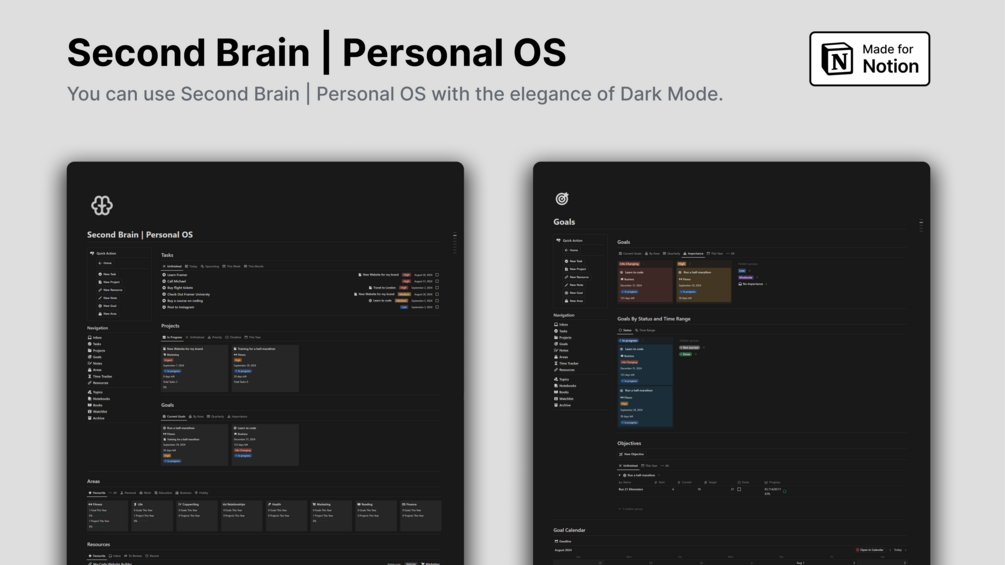Click Notebooks icon in Goals page navigation
The width and height of the screenshot is (1005, 565).
556,386
